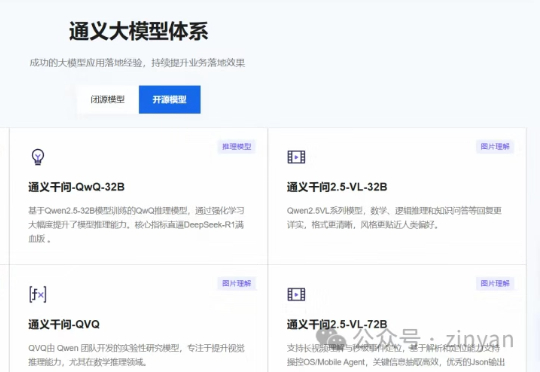The height and width of the screenshot is (372, 540).
Task: Open the 通义千问2.5-VL-72B model title
Action: pos(337,324)
